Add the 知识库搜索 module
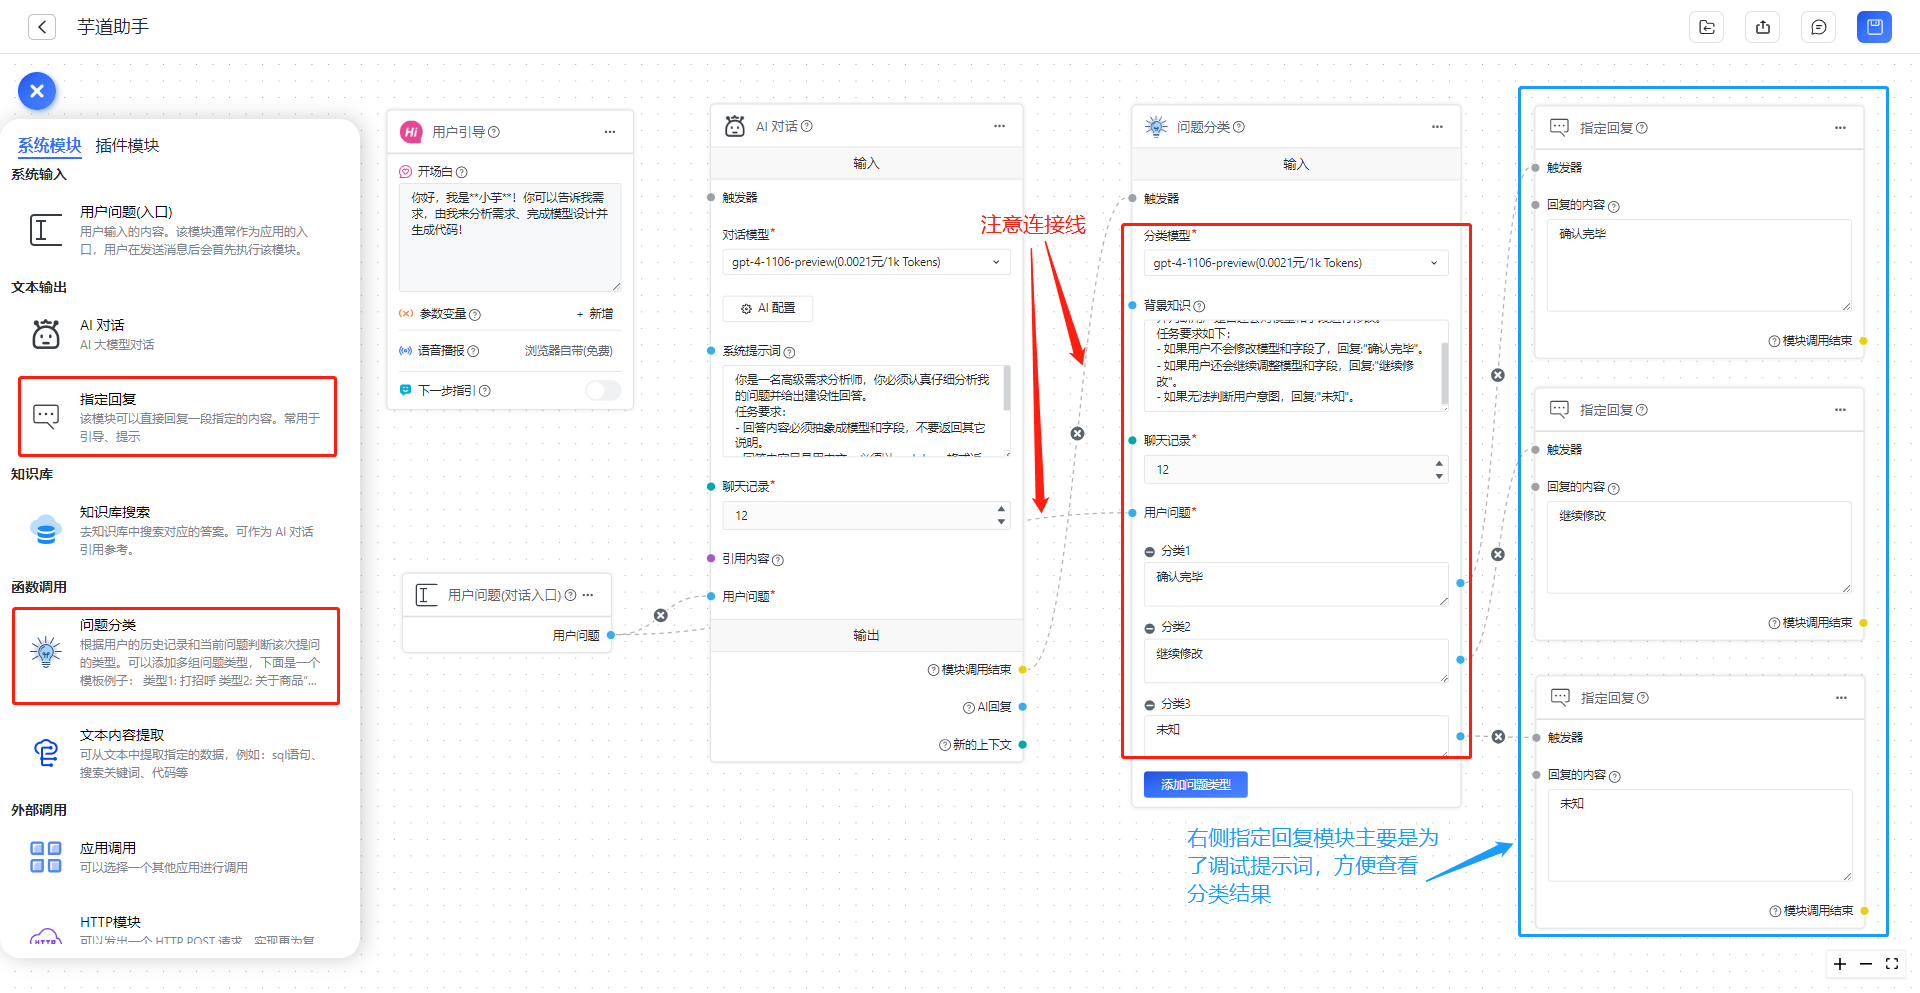This screenshot has height=993, width=1920. [178, 530]
